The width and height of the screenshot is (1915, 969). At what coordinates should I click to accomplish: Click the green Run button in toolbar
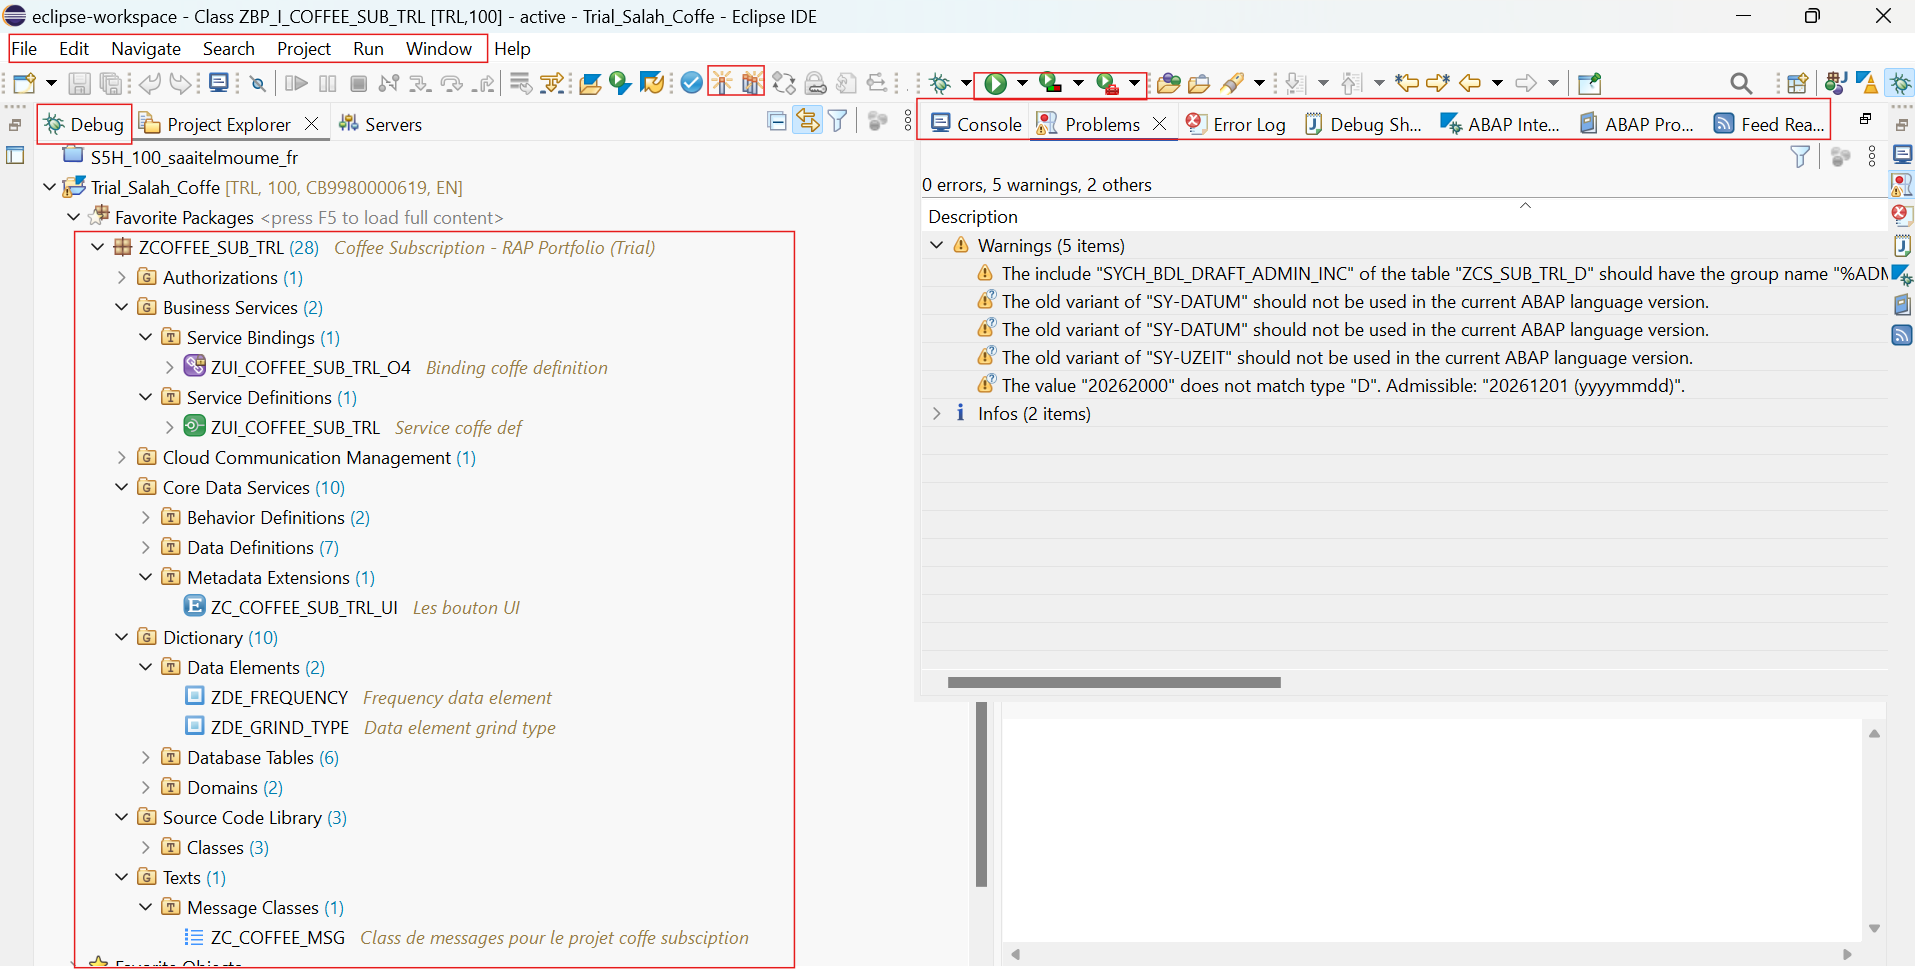(995, 84)
